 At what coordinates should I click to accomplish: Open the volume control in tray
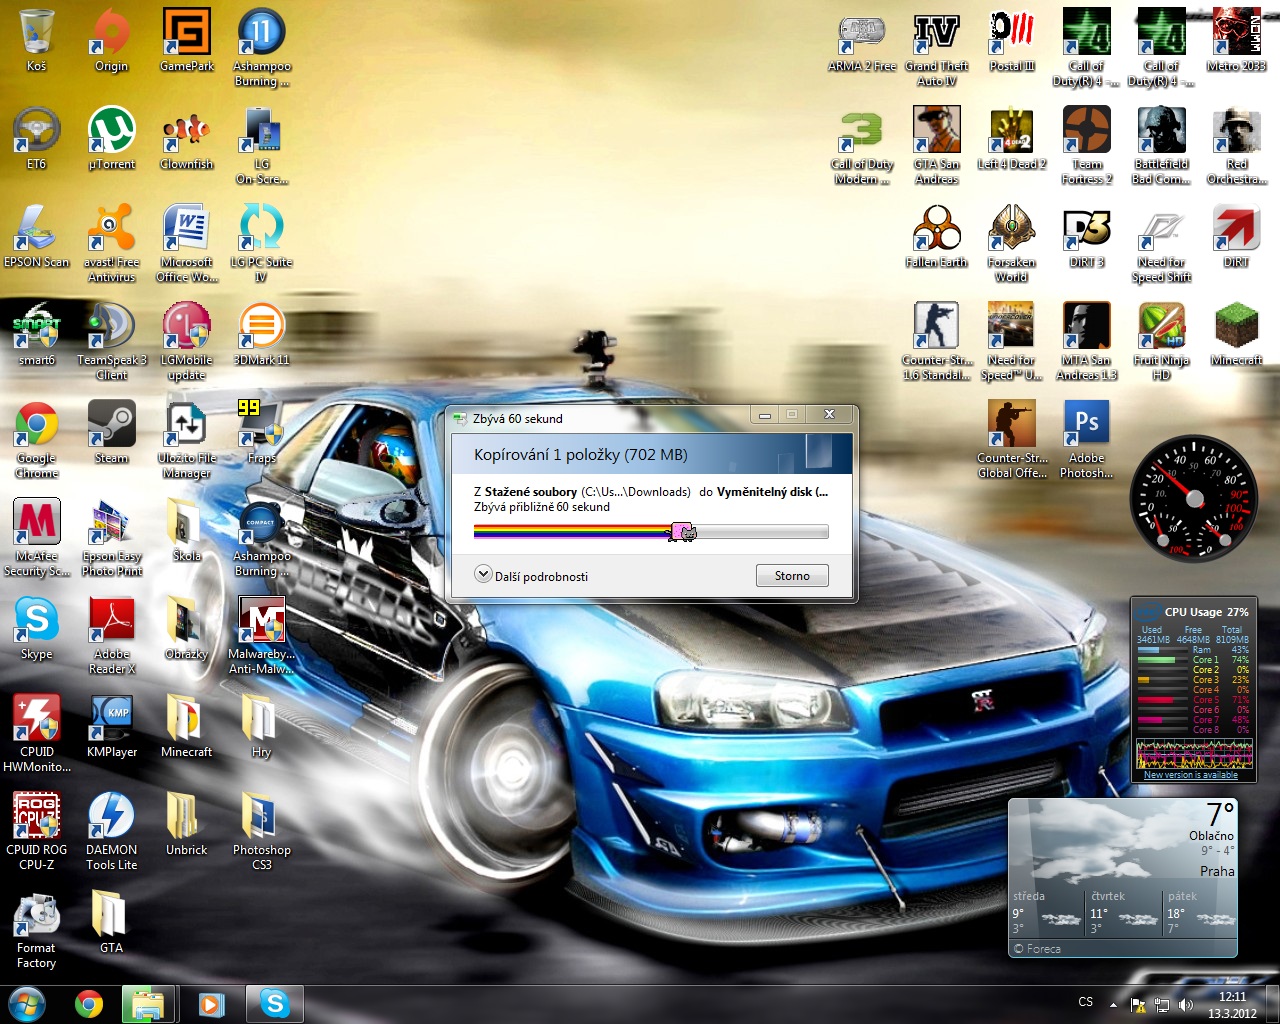[1186, 1005]
